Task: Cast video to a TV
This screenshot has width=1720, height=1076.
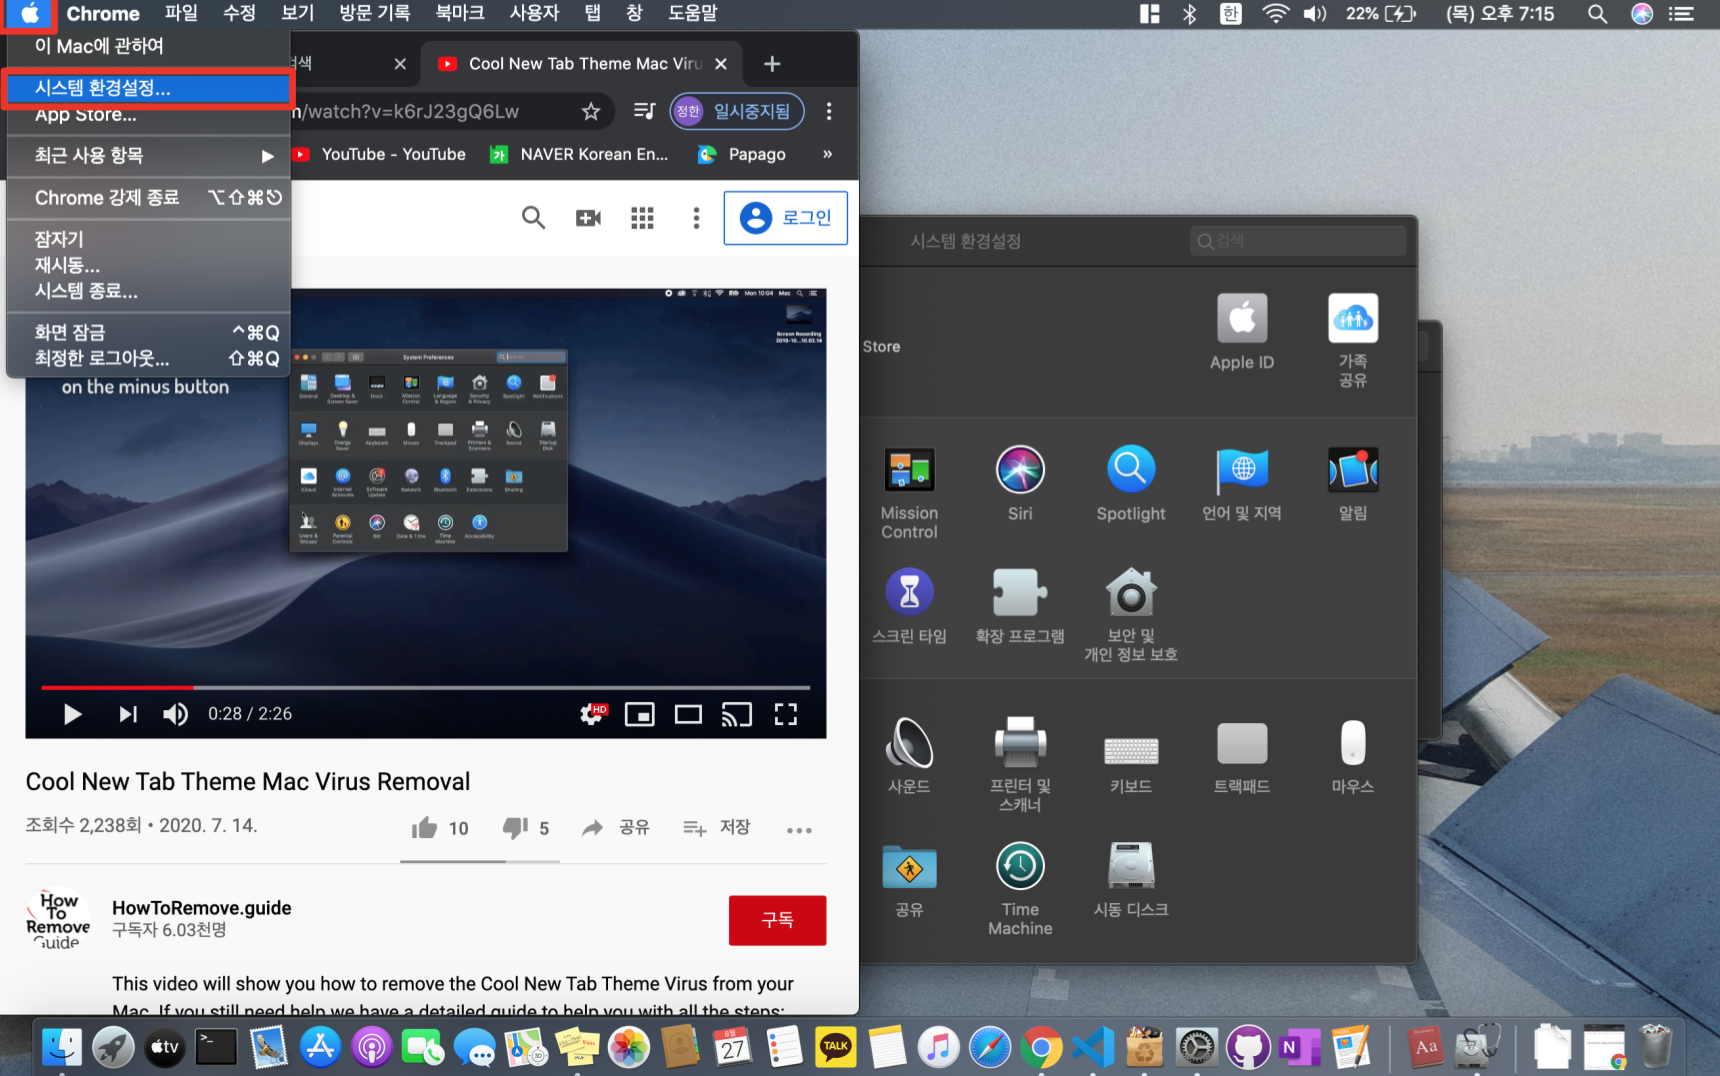Action: [x=737, y=714]
